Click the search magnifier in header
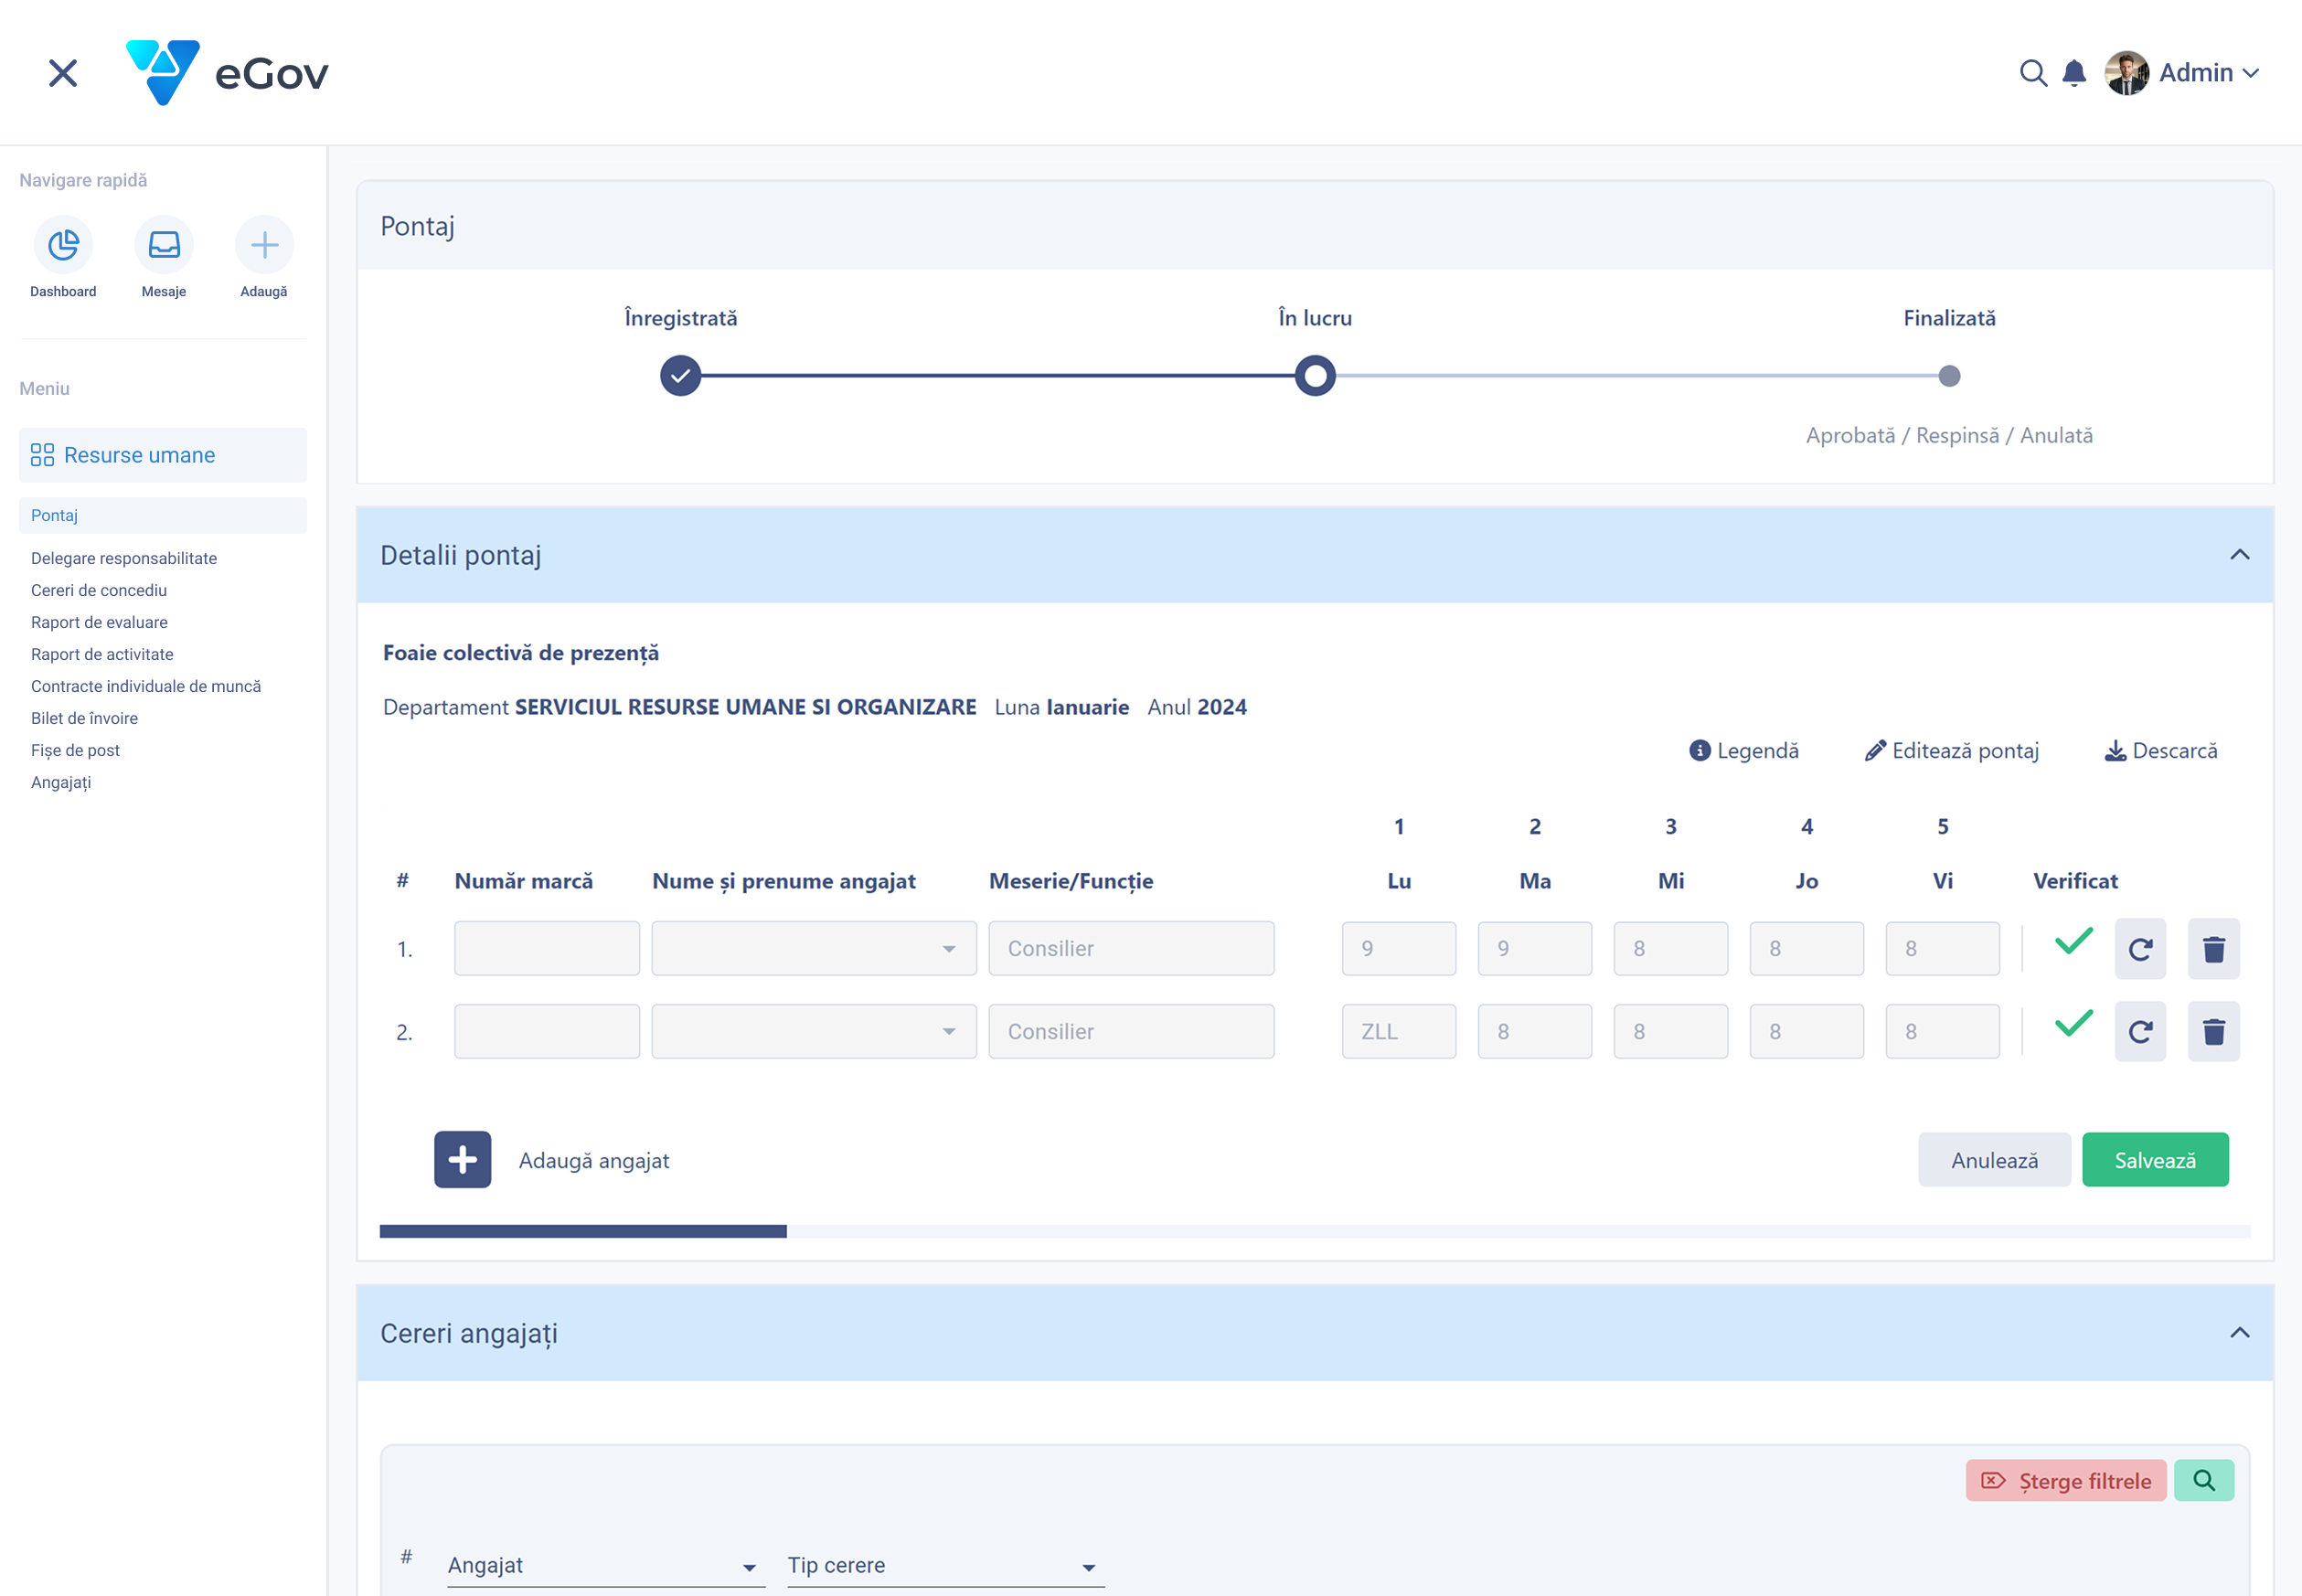This screenshot has width=2302, height=1596. click(x=2032, y=73)
